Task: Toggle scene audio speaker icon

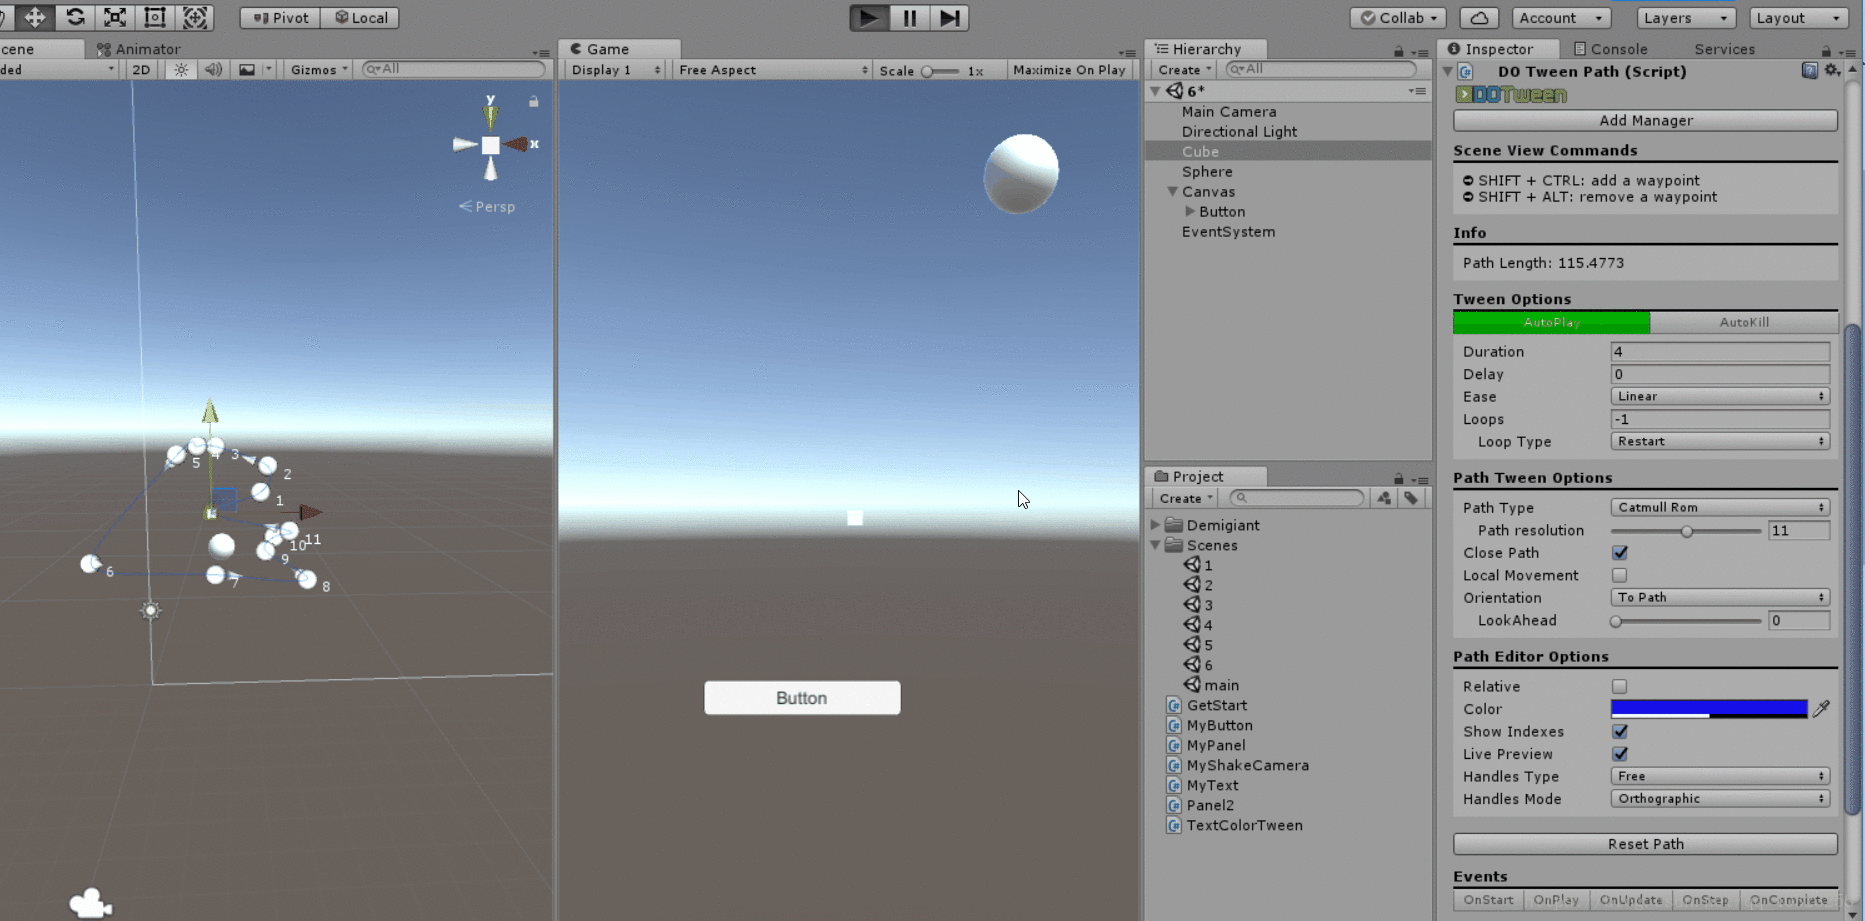Action: (x=213, y=69)
